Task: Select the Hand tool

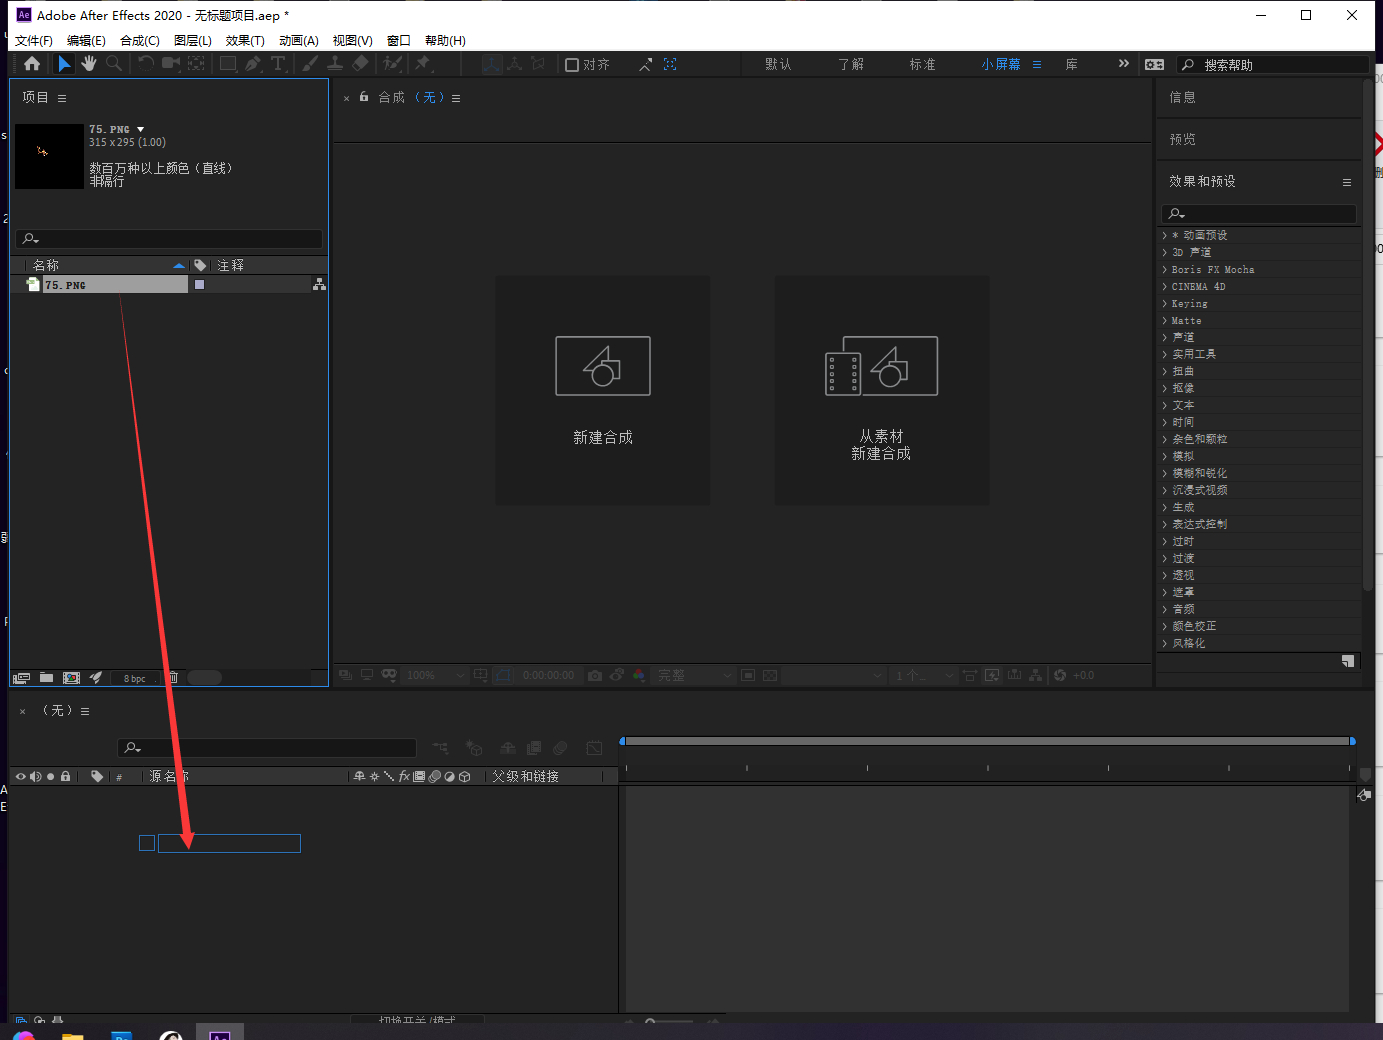Action: click(x=89, y=64)
